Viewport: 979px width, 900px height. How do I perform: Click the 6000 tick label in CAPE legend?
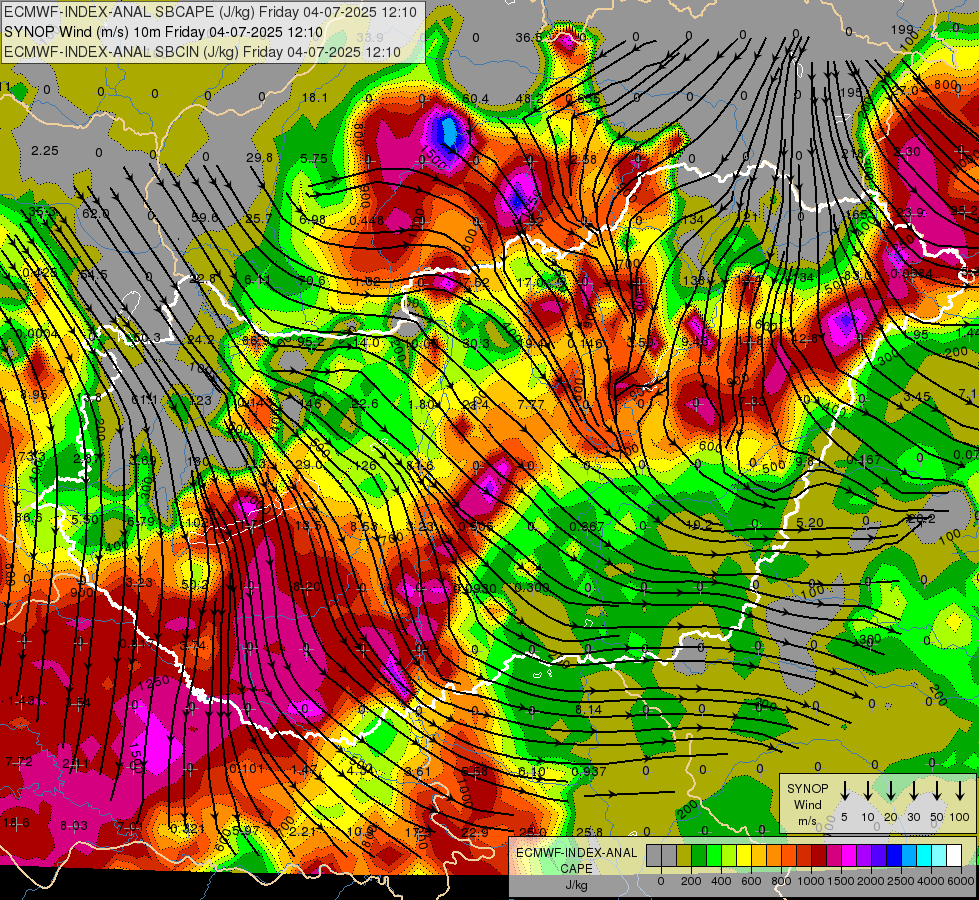(961, 881)
